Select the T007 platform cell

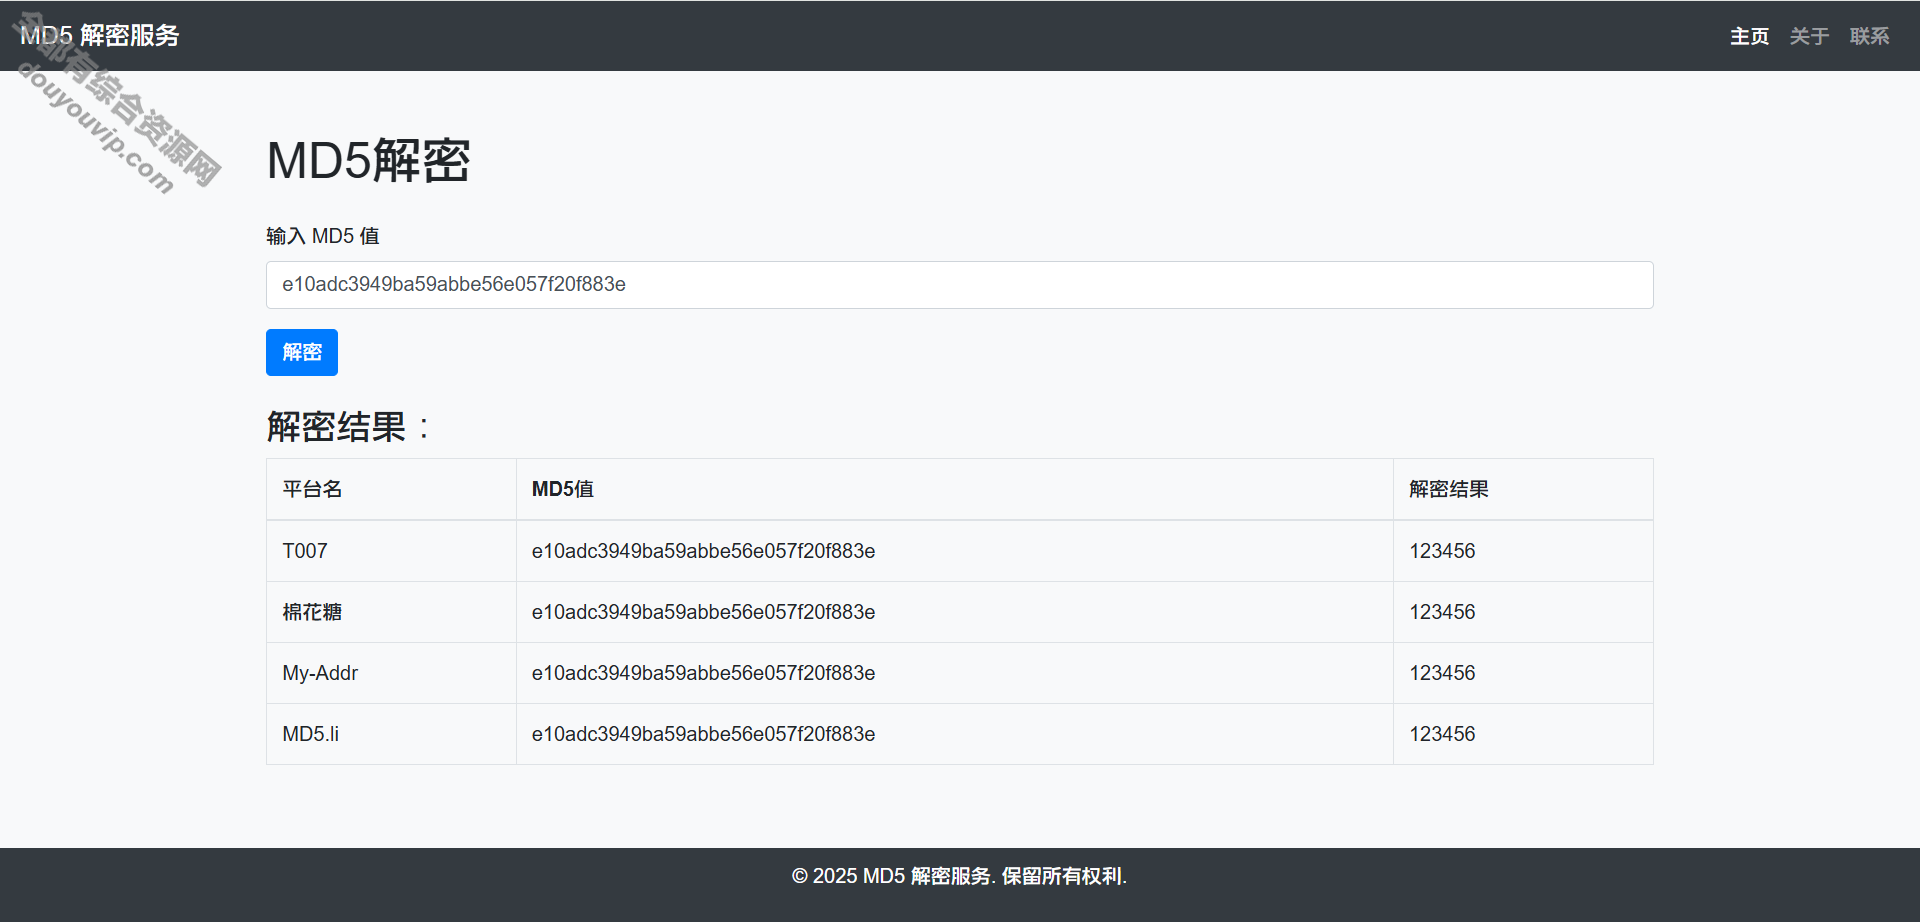(305, 551)
